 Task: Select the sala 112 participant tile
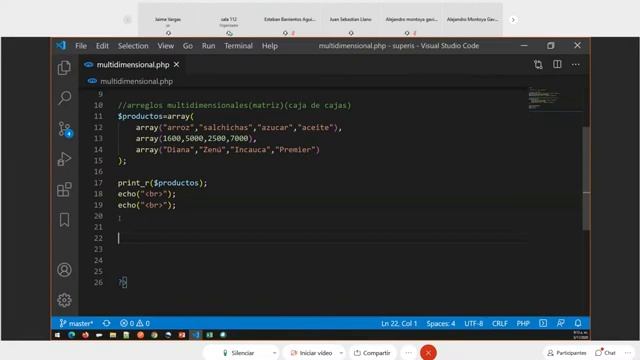click(x=229, y=20)
